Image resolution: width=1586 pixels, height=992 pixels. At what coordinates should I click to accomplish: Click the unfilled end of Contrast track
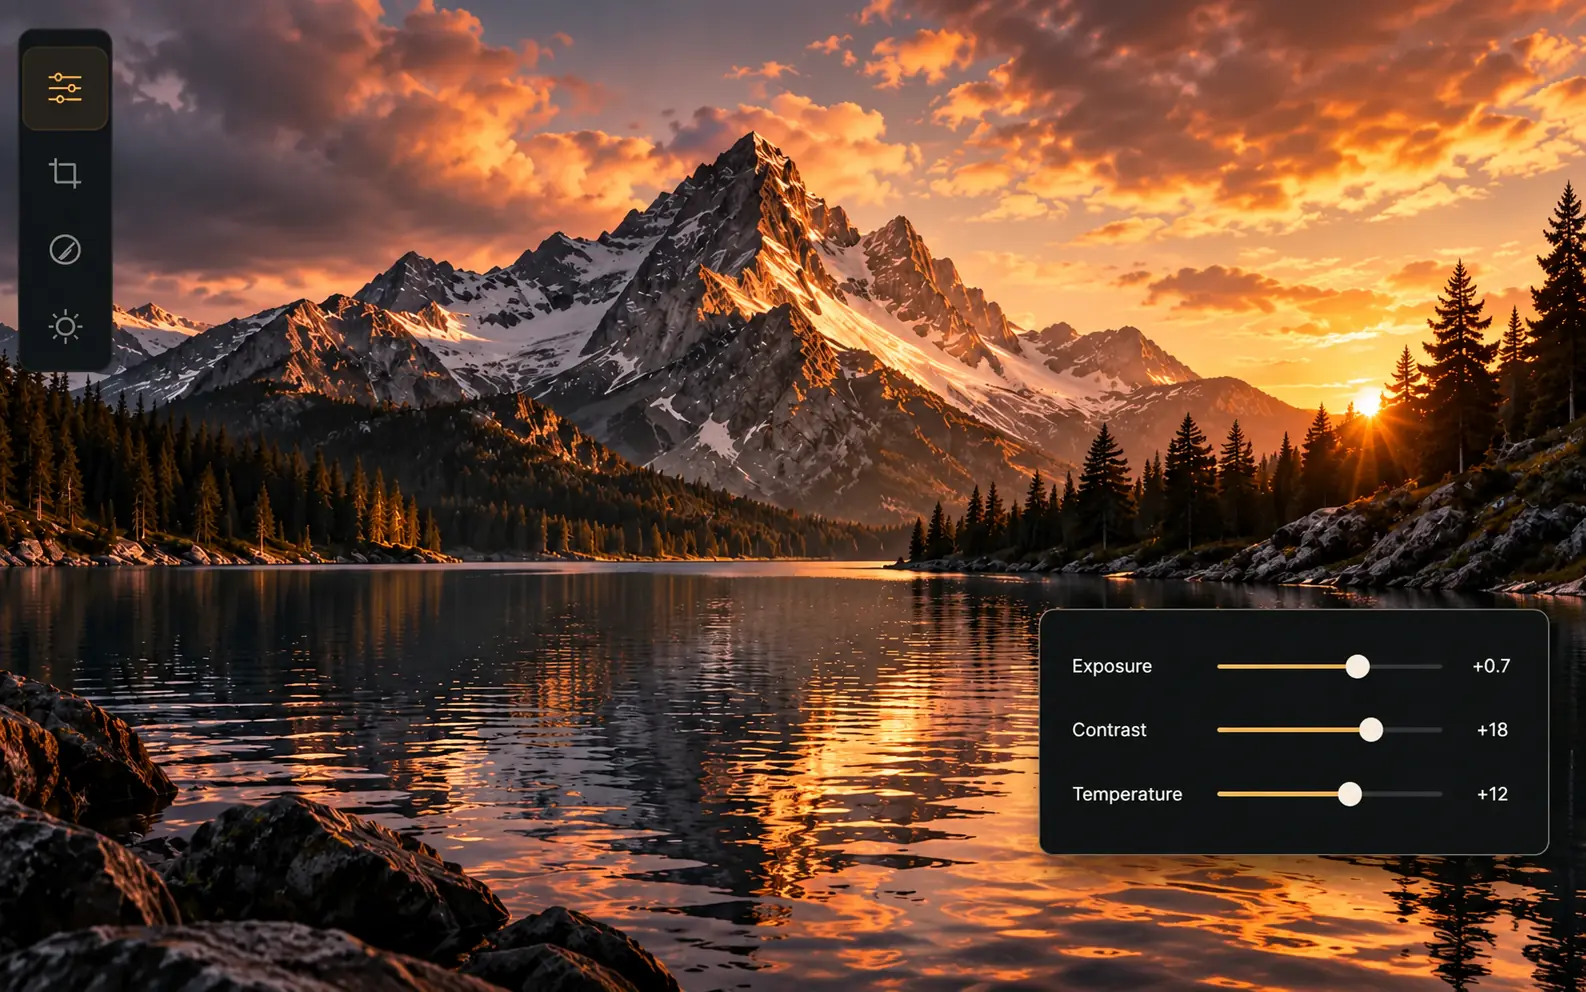click(1414, 730)
